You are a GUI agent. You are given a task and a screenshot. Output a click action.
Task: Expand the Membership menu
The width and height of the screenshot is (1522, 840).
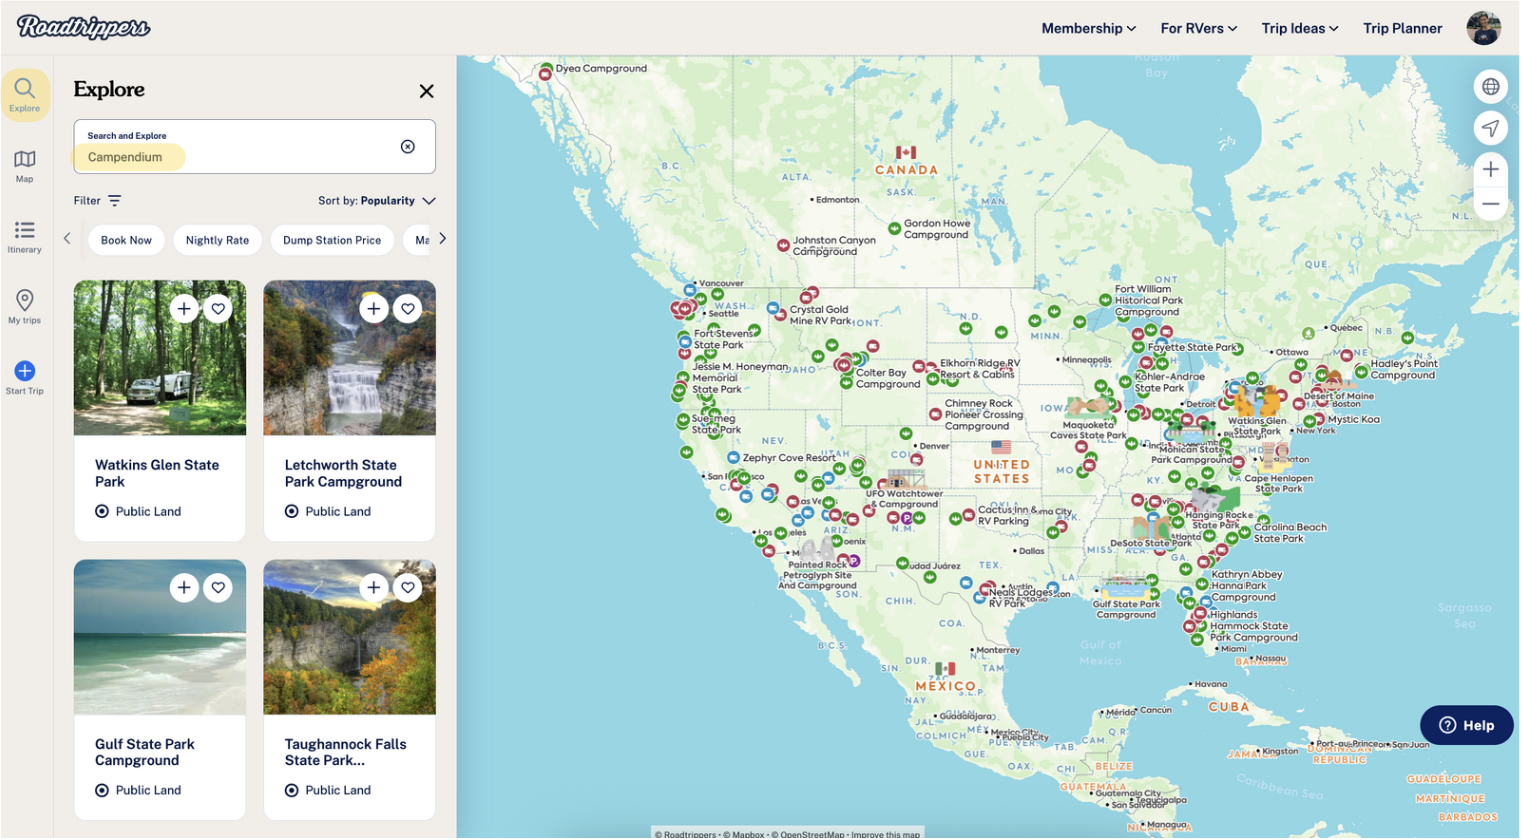tap(1089, 28)
